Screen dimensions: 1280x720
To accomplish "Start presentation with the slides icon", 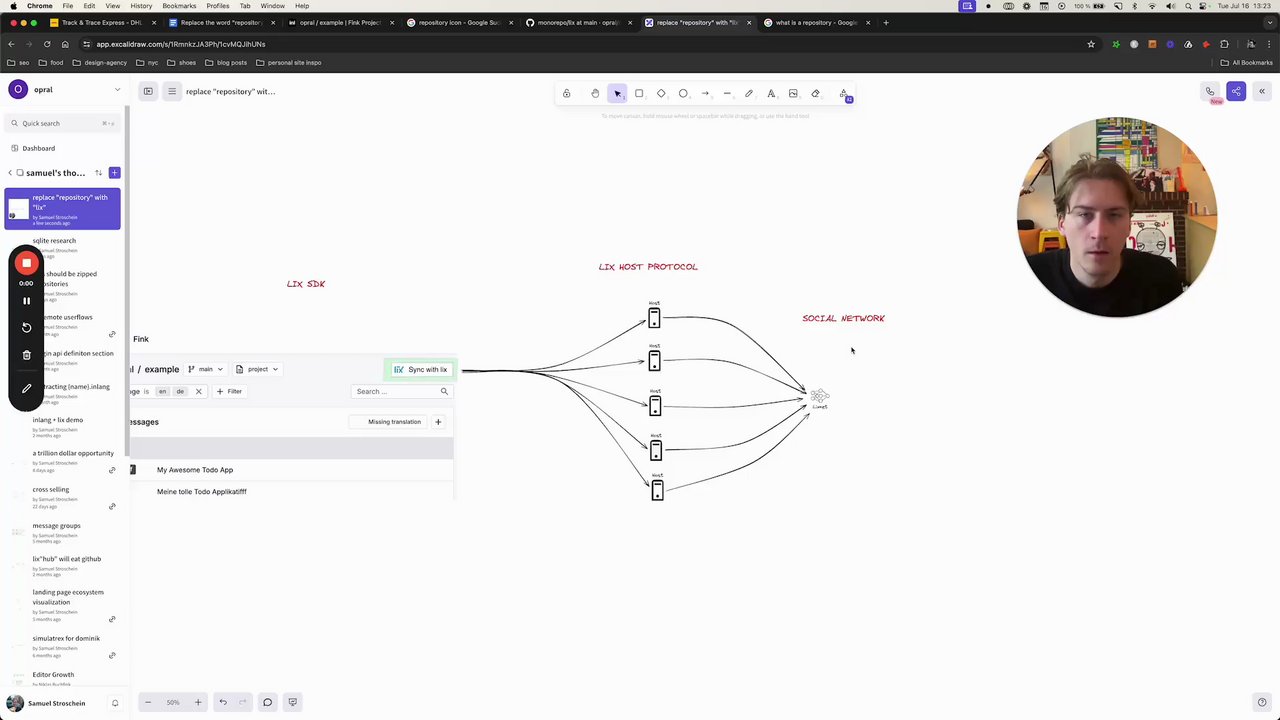I will click(x=292, y=702).
